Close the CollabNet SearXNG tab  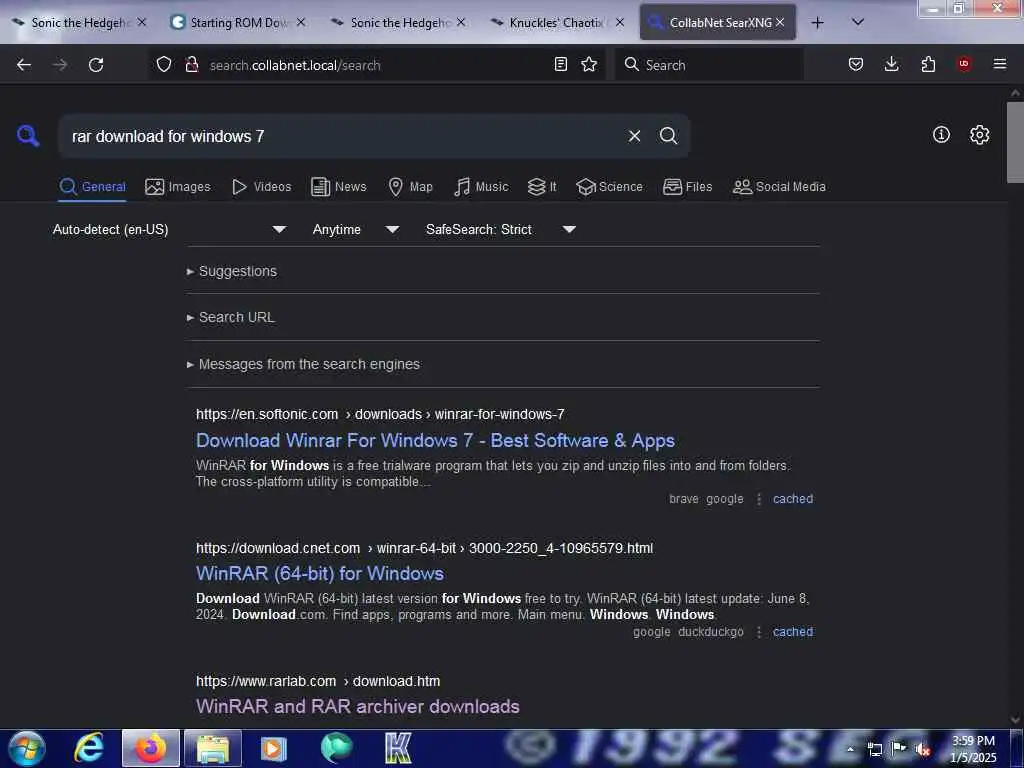pos(780,22)
